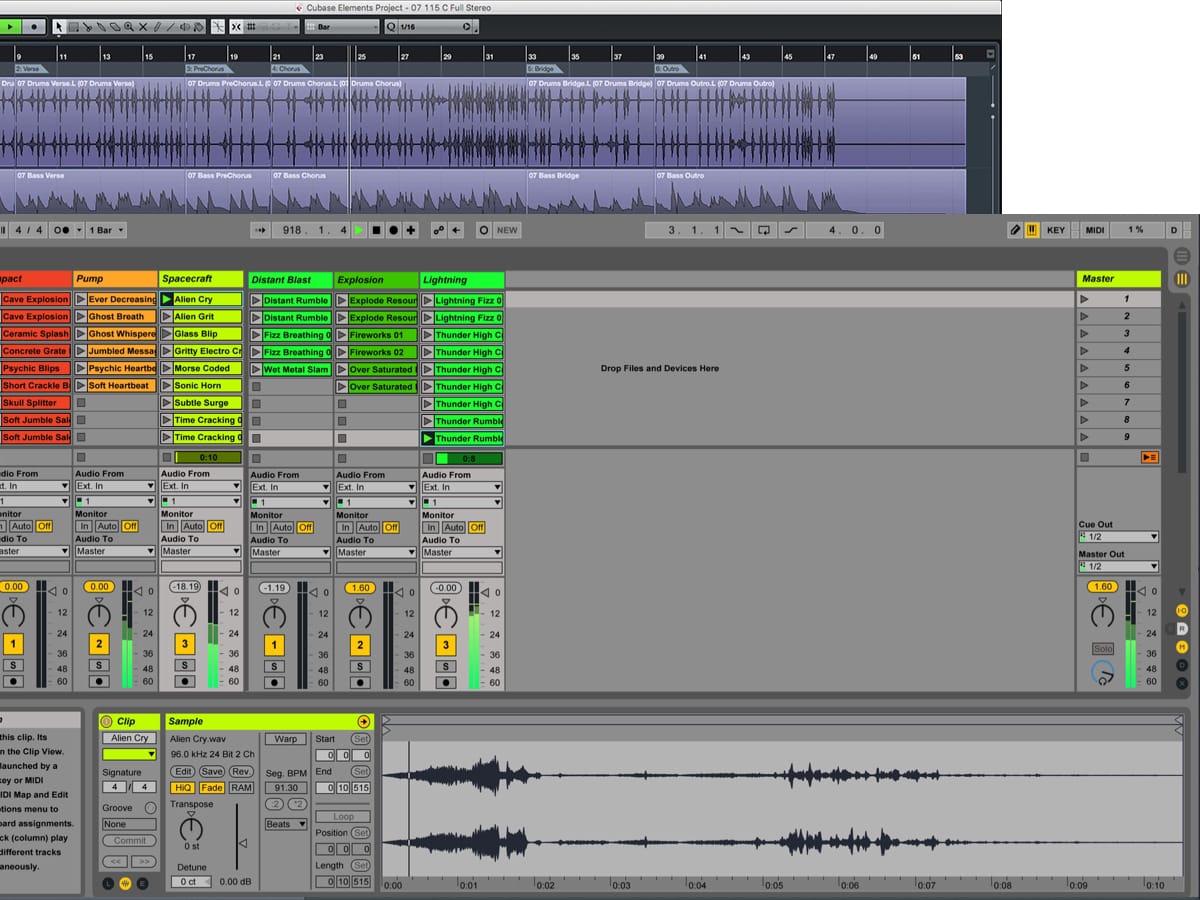1200x900 pixels.
Task: Toggle the HiQ sample option
Action: click(183, 788)
